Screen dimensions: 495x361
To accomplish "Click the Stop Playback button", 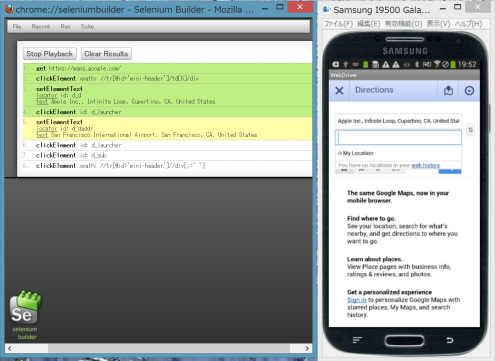I will (50, 54).
